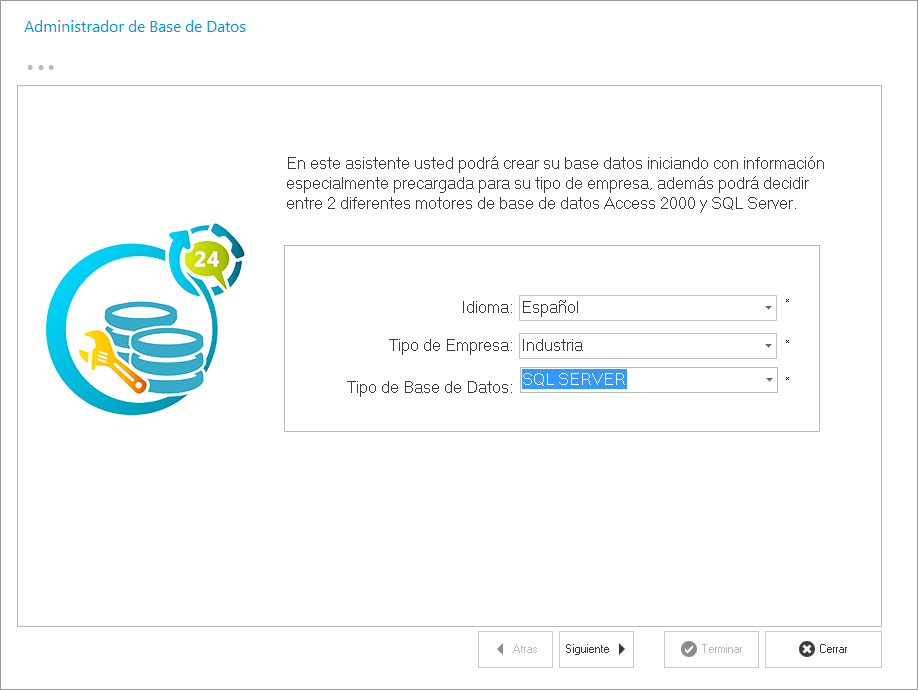Click the highlighted SQL SERVER text
918x690 pixels.
574,380
